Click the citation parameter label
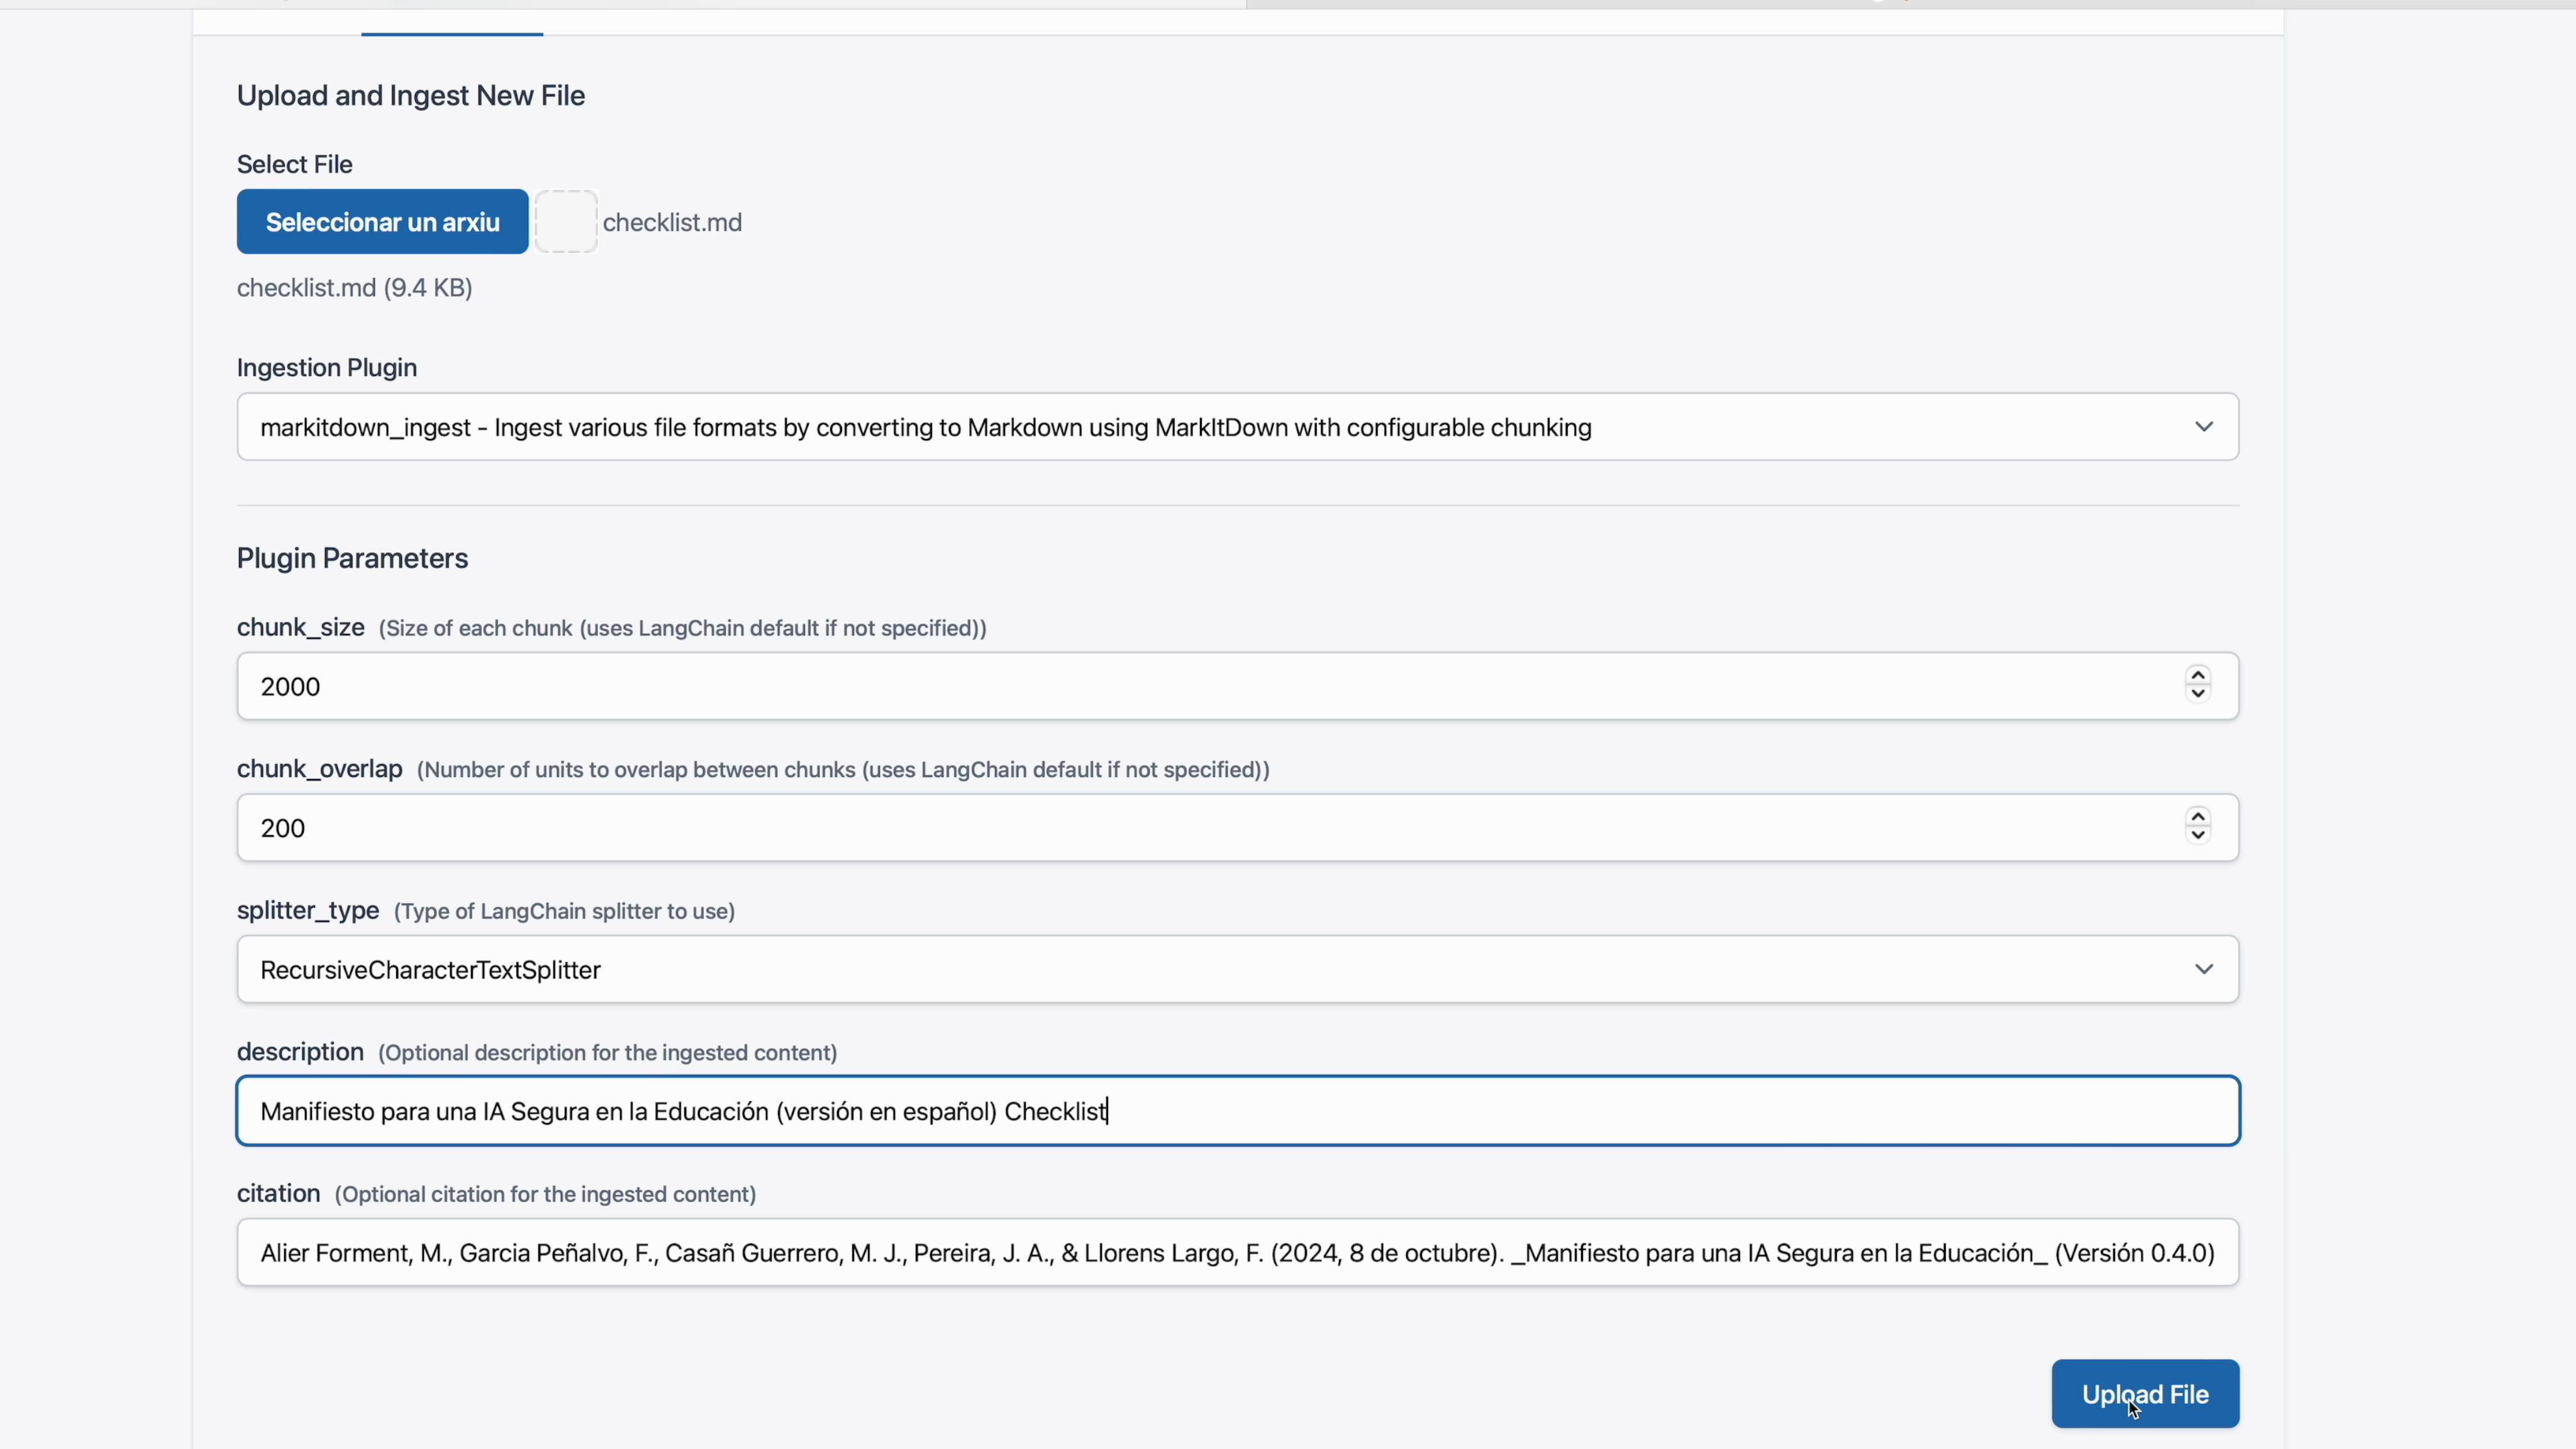Image resolution: width=2576 pixels, height=1449 pixels. (x=278, y=1194)
